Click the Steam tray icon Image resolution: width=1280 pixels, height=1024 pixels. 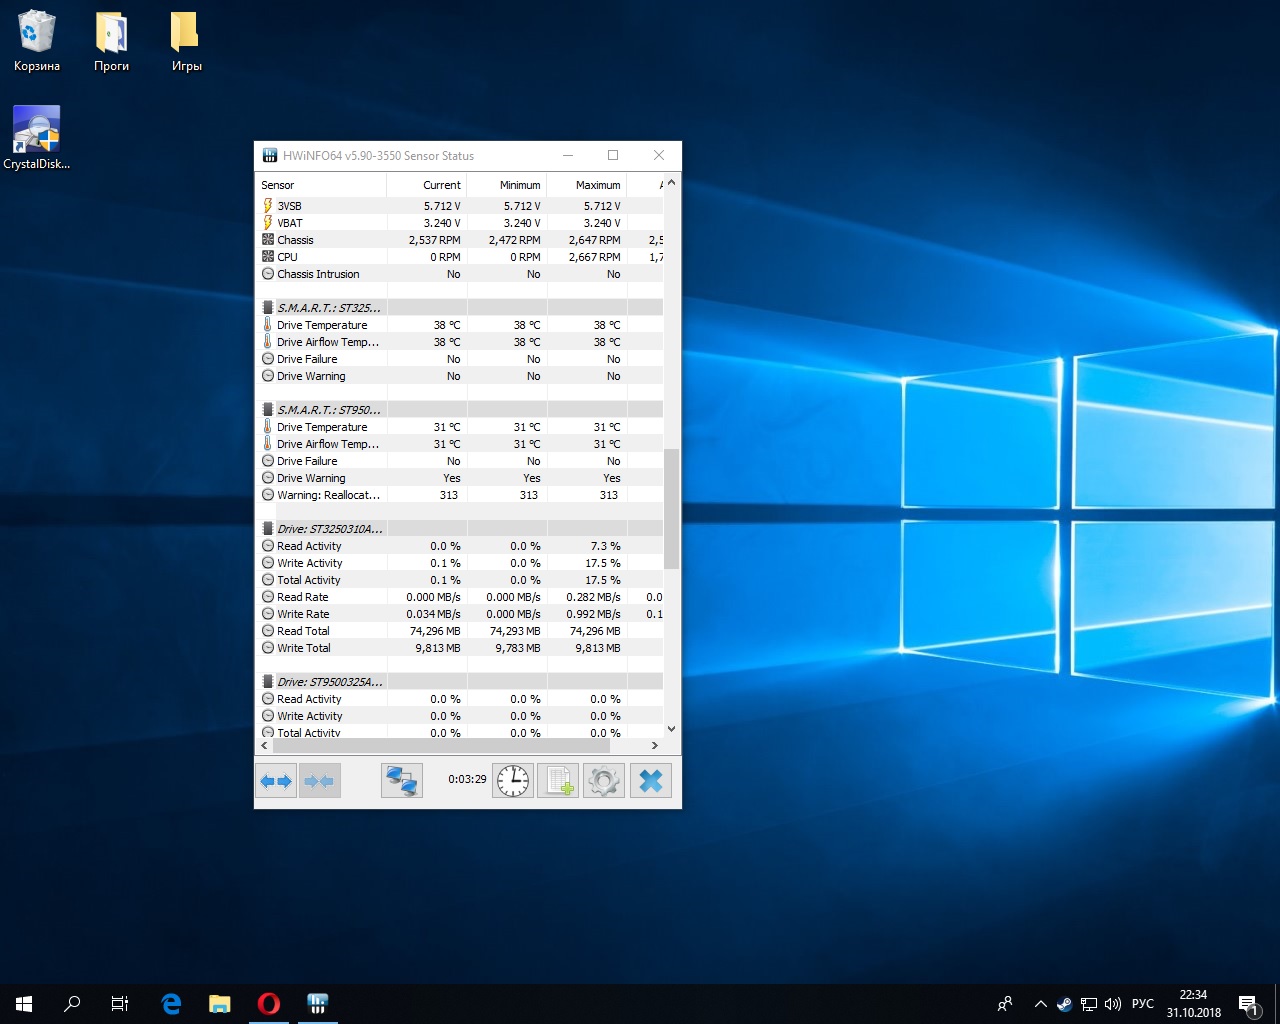1064,1004
